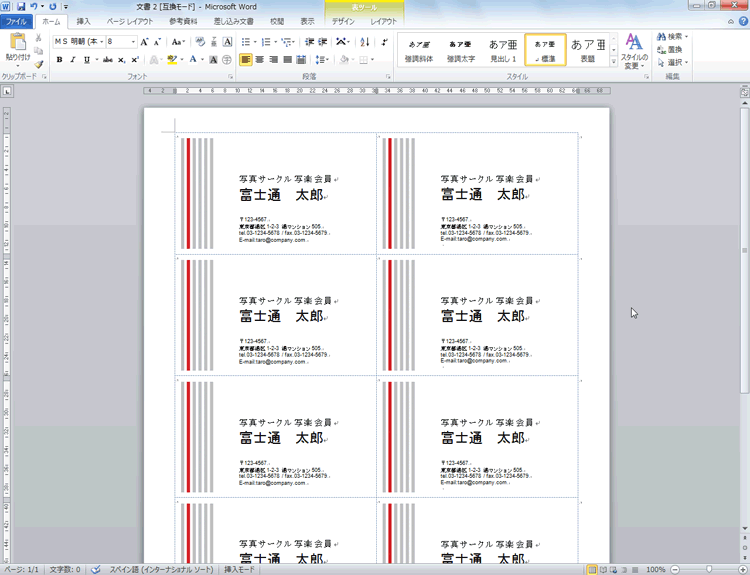This screenshot has height=575, width=750.
Task: Click the Cut scissors icon
Action: point(39,38)
